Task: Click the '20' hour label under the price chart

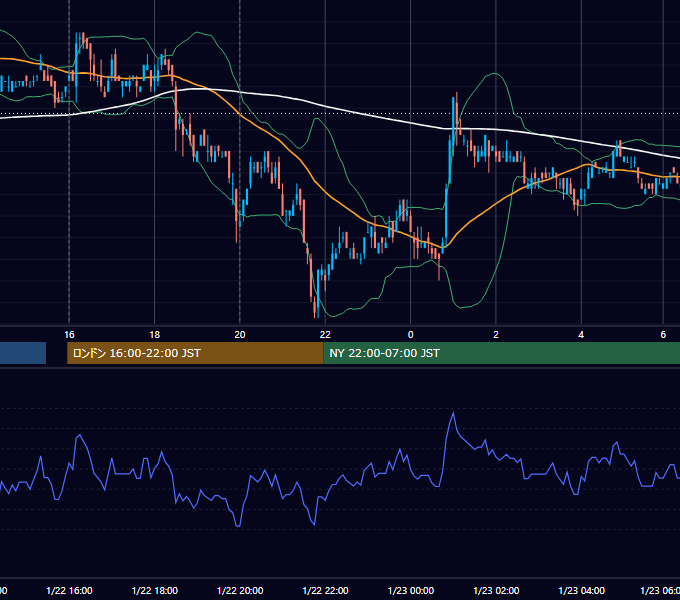Action: (x=240, y=334)
